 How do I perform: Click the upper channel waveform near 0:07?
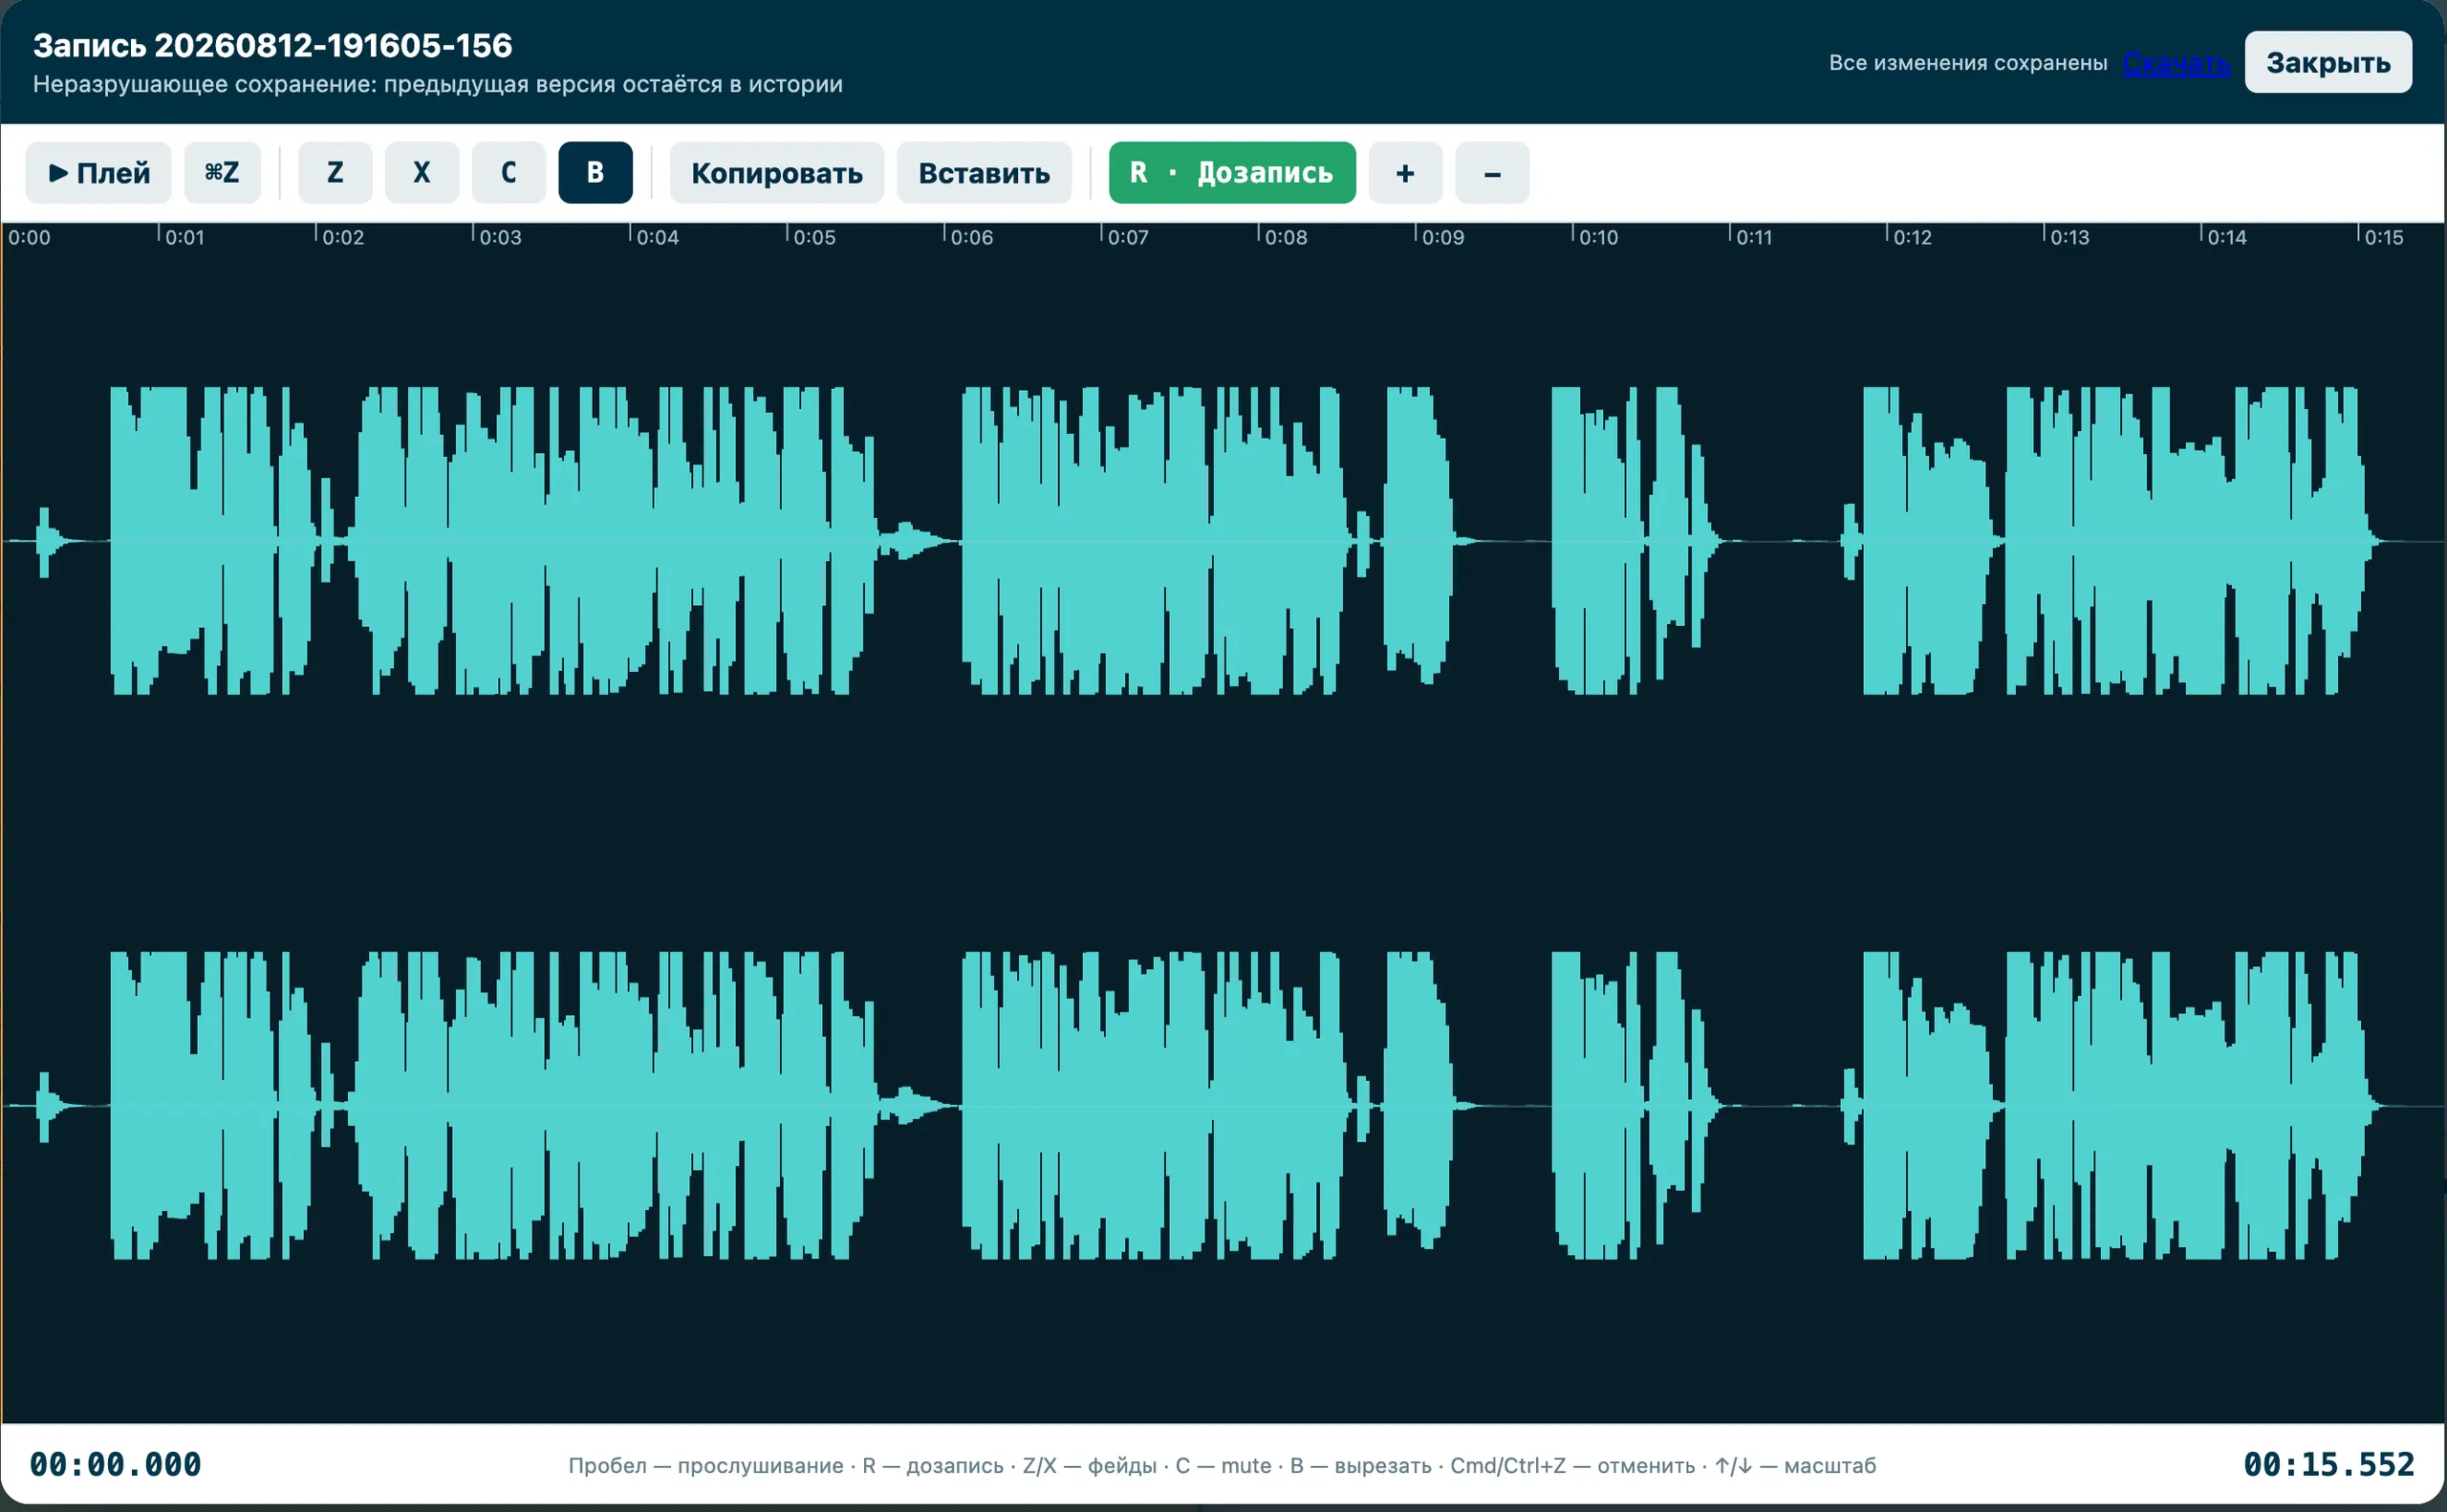(1101, 541)
